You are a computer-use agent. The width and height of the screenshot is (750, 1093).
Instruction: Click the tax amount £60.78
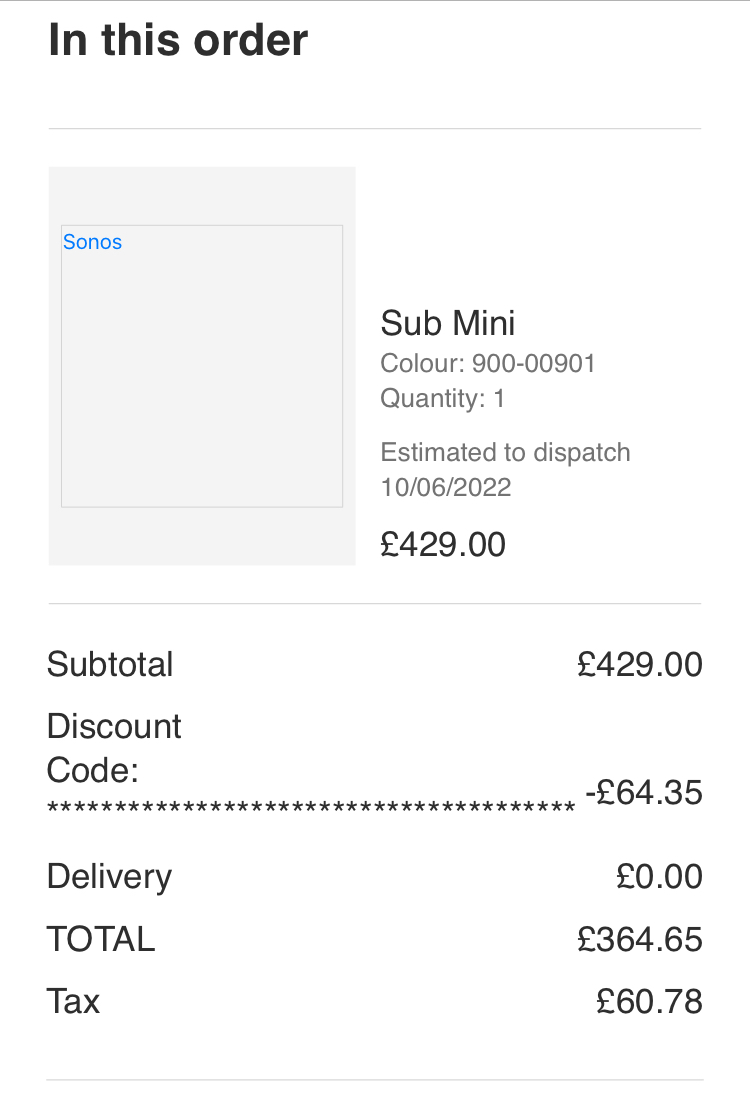650,1002
